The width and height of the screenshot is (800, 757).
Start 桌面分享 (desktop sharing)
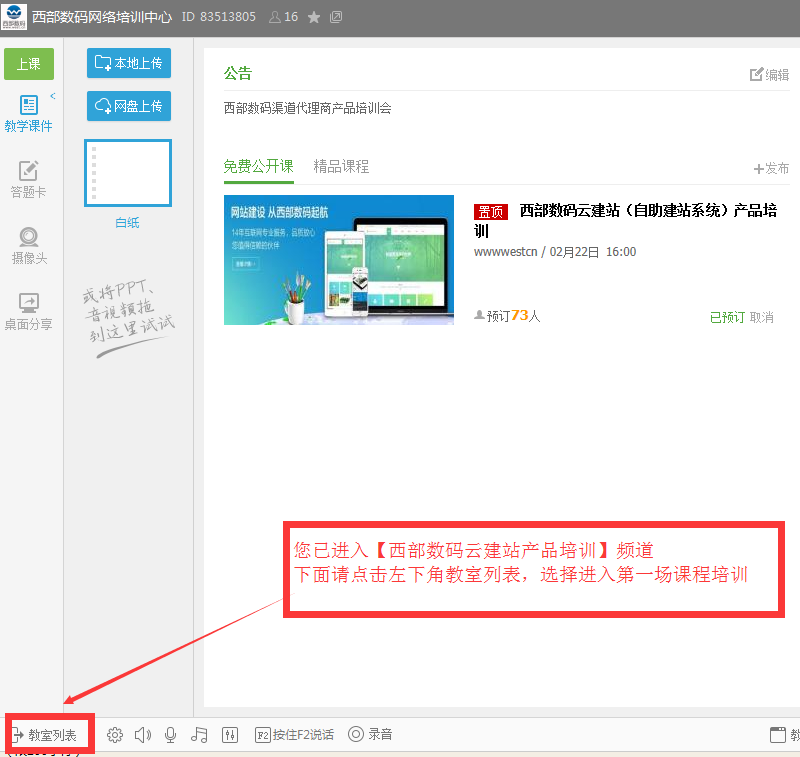pos(29,310)
